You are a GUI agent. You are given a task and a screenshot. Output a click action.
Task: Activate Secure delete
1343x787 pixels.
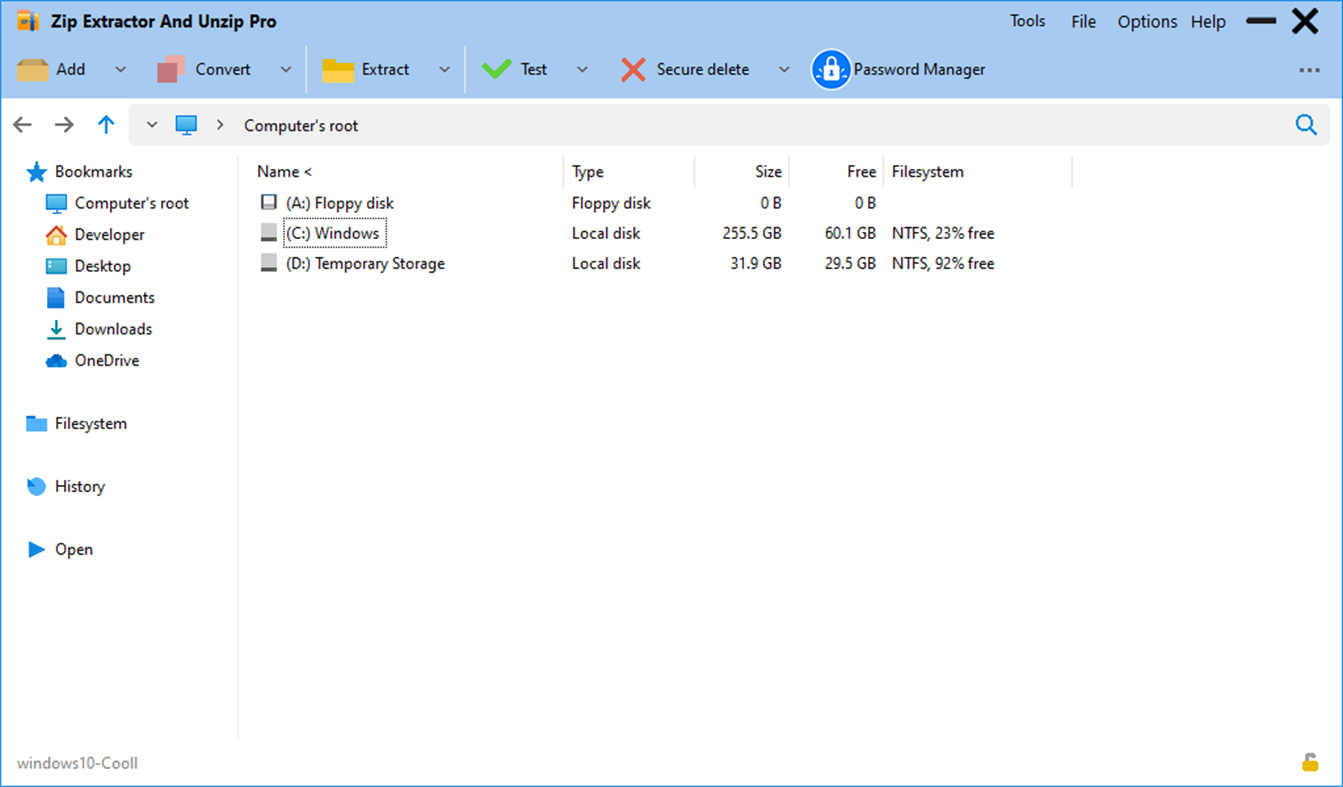tap(685, 69)
